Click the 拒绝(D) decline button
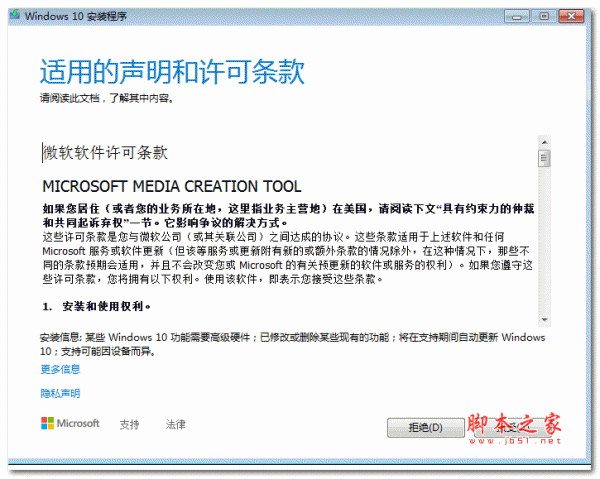The height and width of the screenshot is (479, 600). click(426, 427)
